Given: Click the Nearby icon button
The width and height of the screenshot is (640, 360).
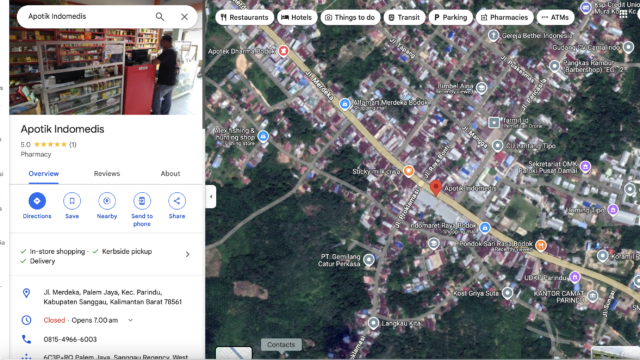Looking at the screenshot, I should 107,201.
